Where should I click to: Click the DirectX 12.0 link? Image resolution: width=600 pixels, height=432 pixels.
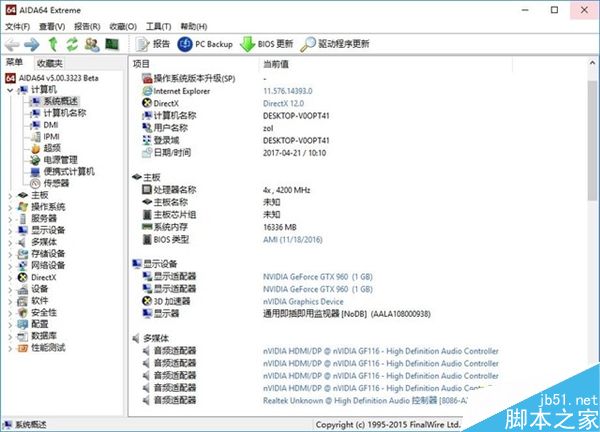(284, 103)
